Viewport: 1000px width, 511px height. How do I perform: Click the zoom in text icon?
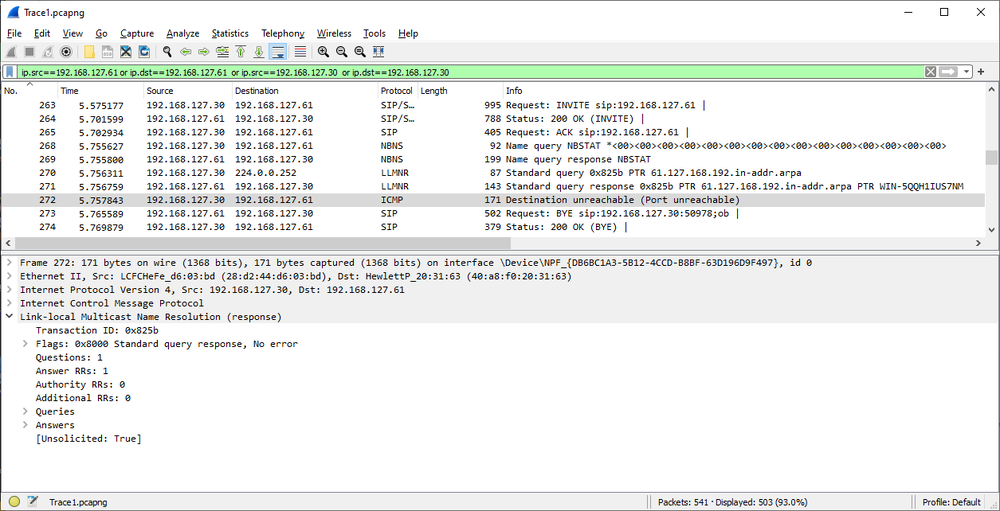point(323,52)
